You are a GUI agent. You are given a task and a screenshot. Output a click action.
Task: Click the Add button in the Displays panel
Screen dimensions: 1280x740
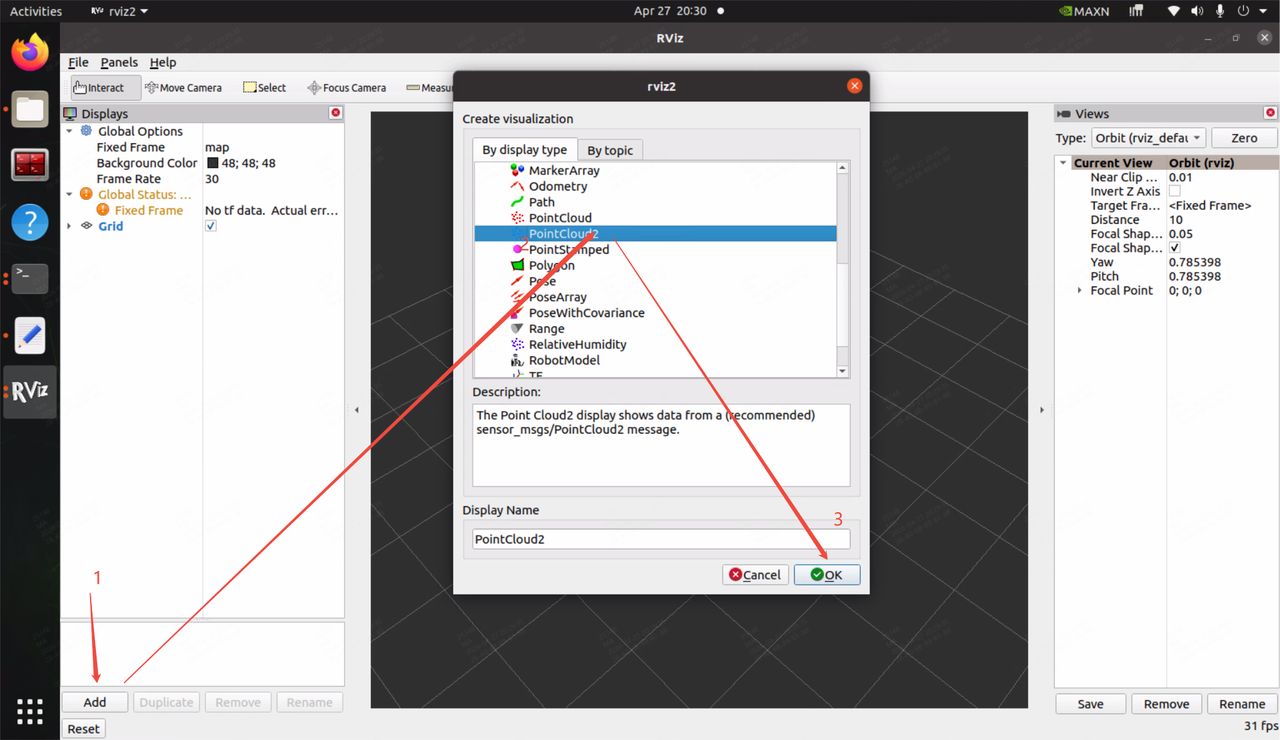coord(95,702)
